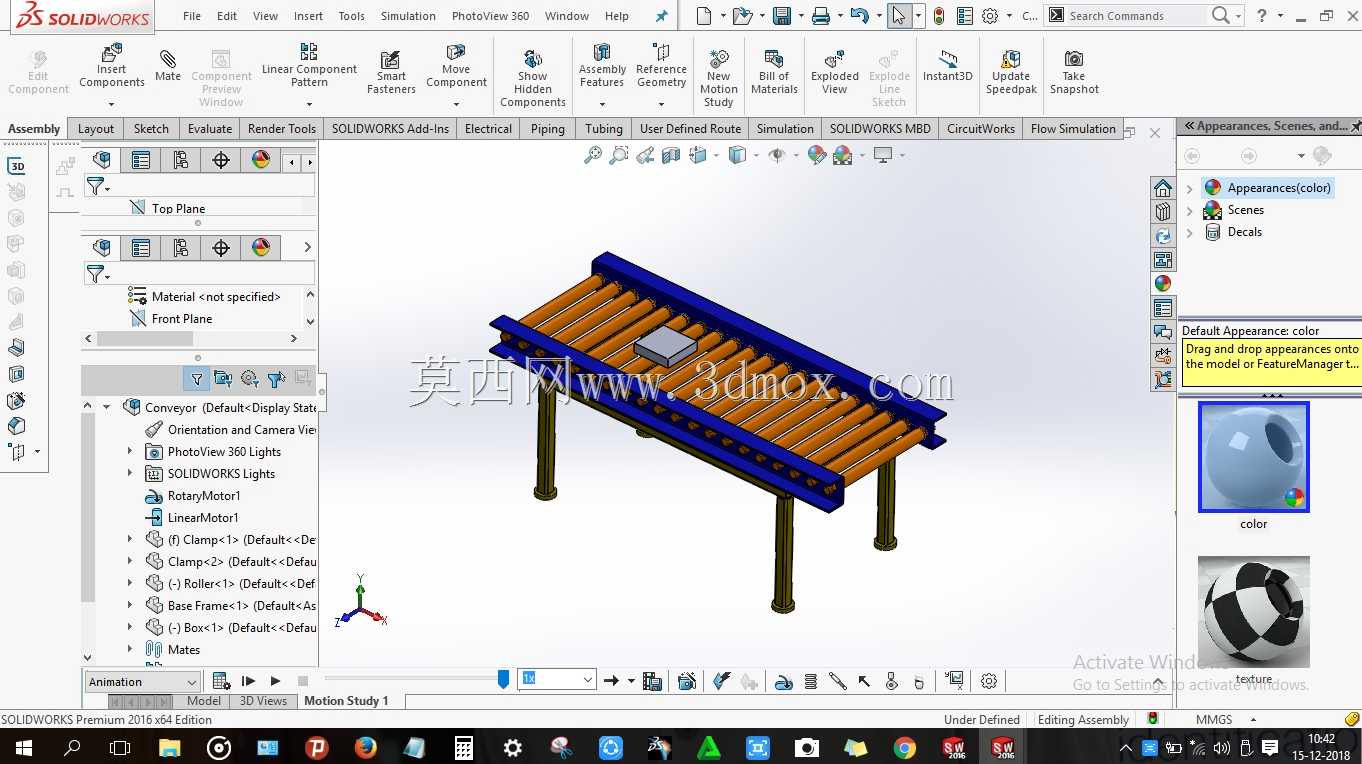Click the Search Commands field
Image resolution: width=1362 pixels, height=764 pixels.
1135,16
